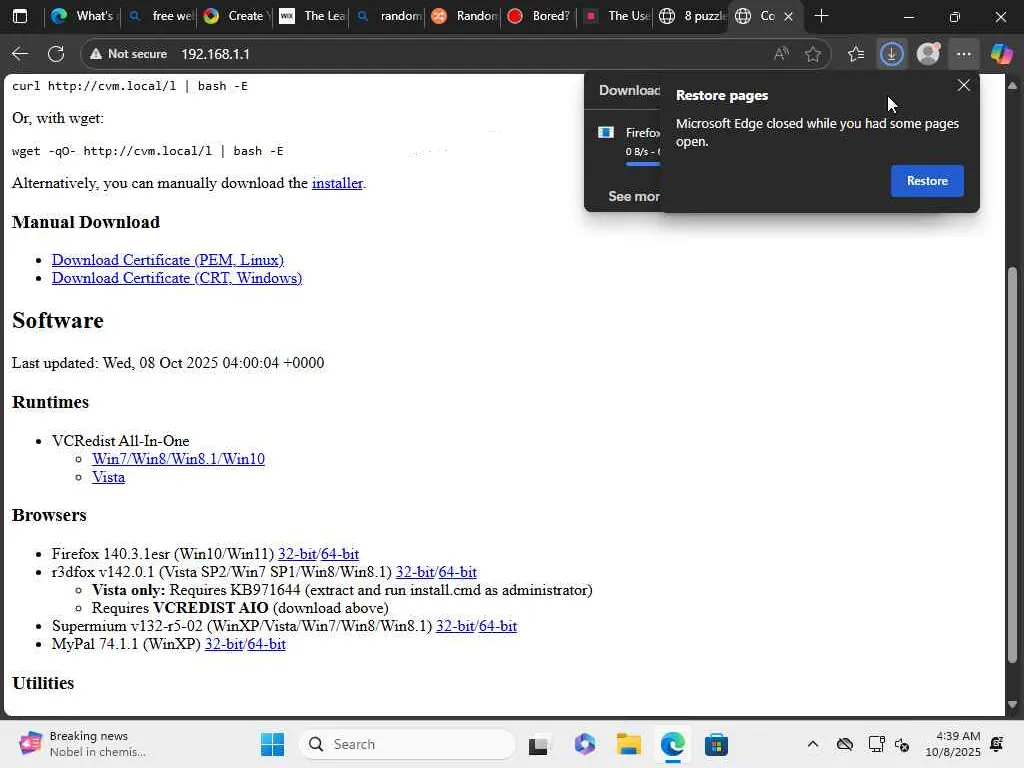Image resolution: width=1024 pixels, height=768 pixels.
Task: Open File Explorer from the taskbar
Action: 628,744
